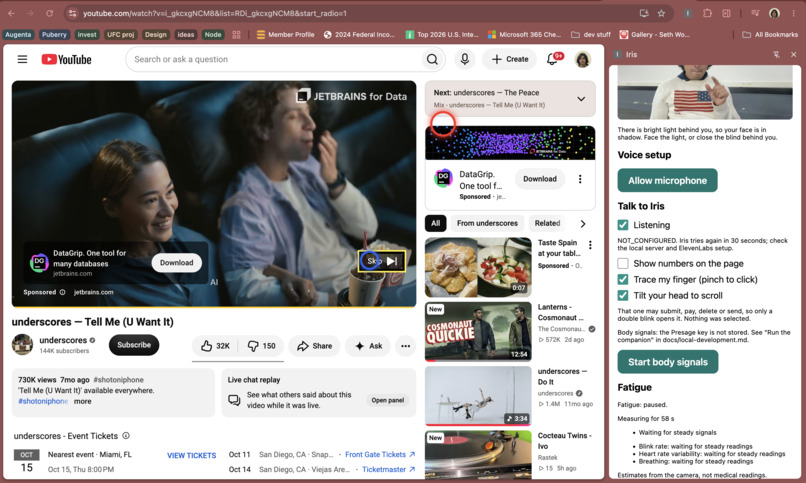Screen dimensions: 806x483
Task: Like the video with thumbs up
Action: (x=215, y=346)
